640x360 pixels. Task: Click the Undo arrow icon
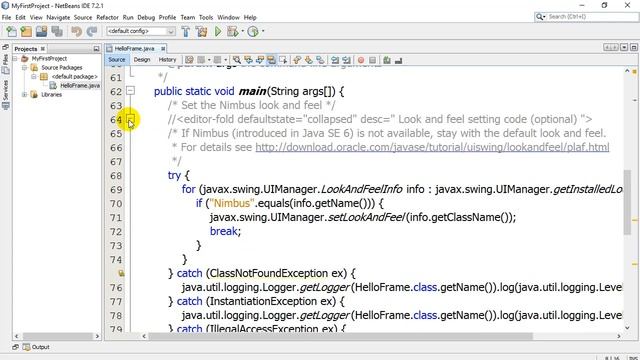pyautogui.click(x=76, y=31)
